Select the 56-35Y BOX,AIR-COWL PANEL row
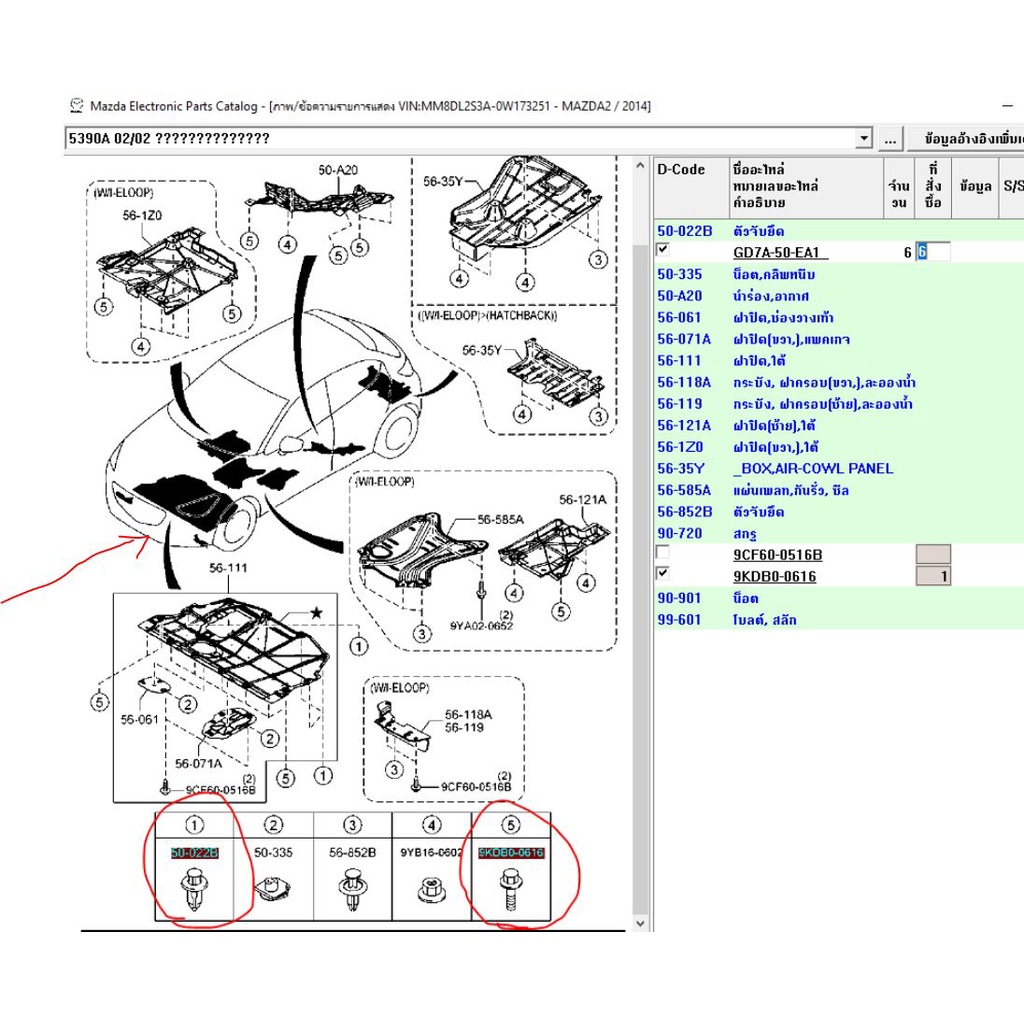This screenshot has width=1024, height=1024. pos(812,468)
